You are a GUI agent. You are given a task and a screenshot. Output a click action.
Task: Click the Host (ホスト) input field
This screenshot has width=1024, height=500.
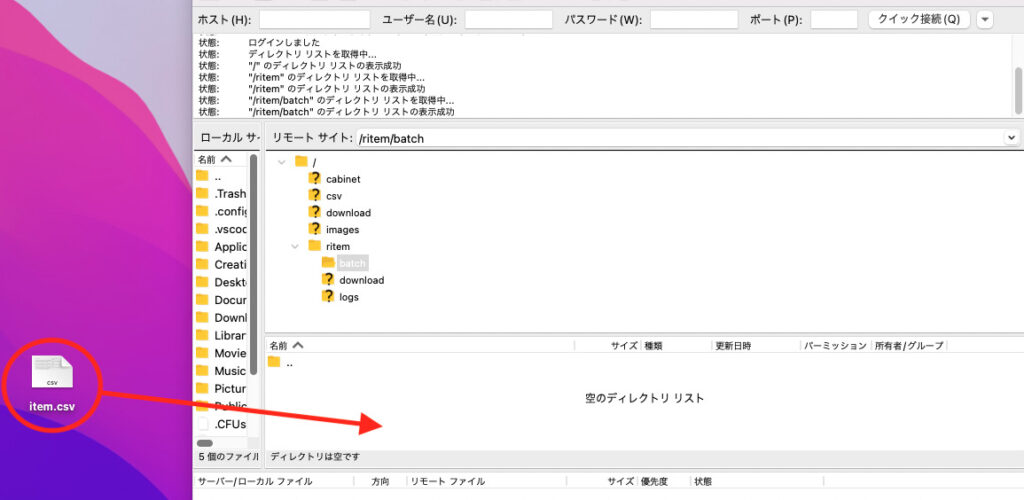[314, 20]
